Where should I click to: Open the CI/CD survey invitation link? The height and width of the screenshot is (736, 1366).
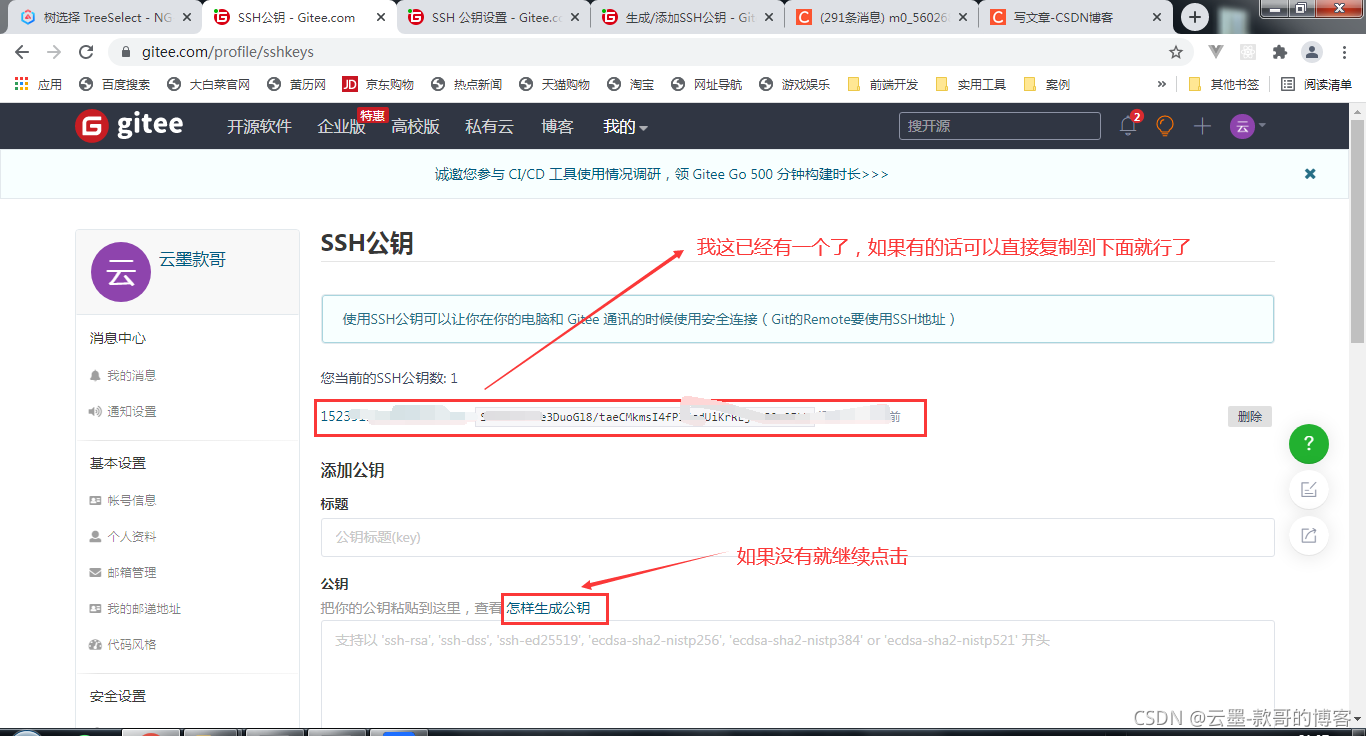661,174
